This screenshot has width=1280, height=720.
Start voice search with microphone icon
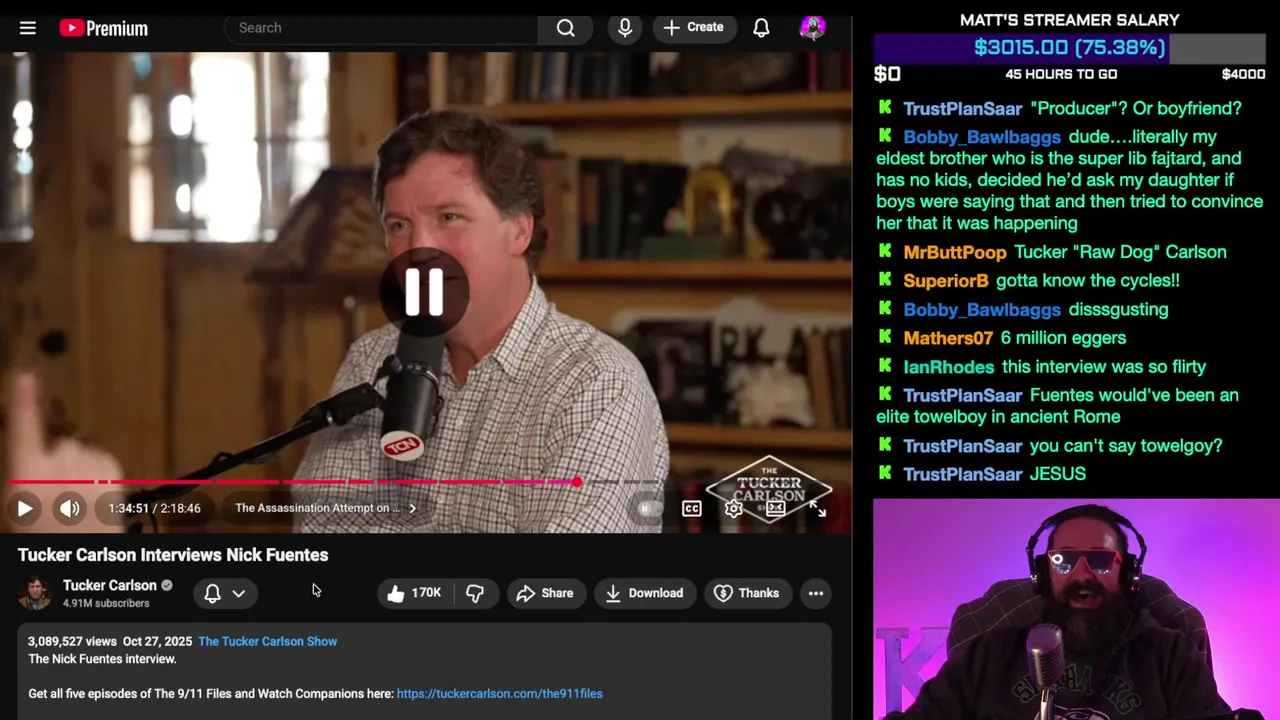click(x=625, y=28)
